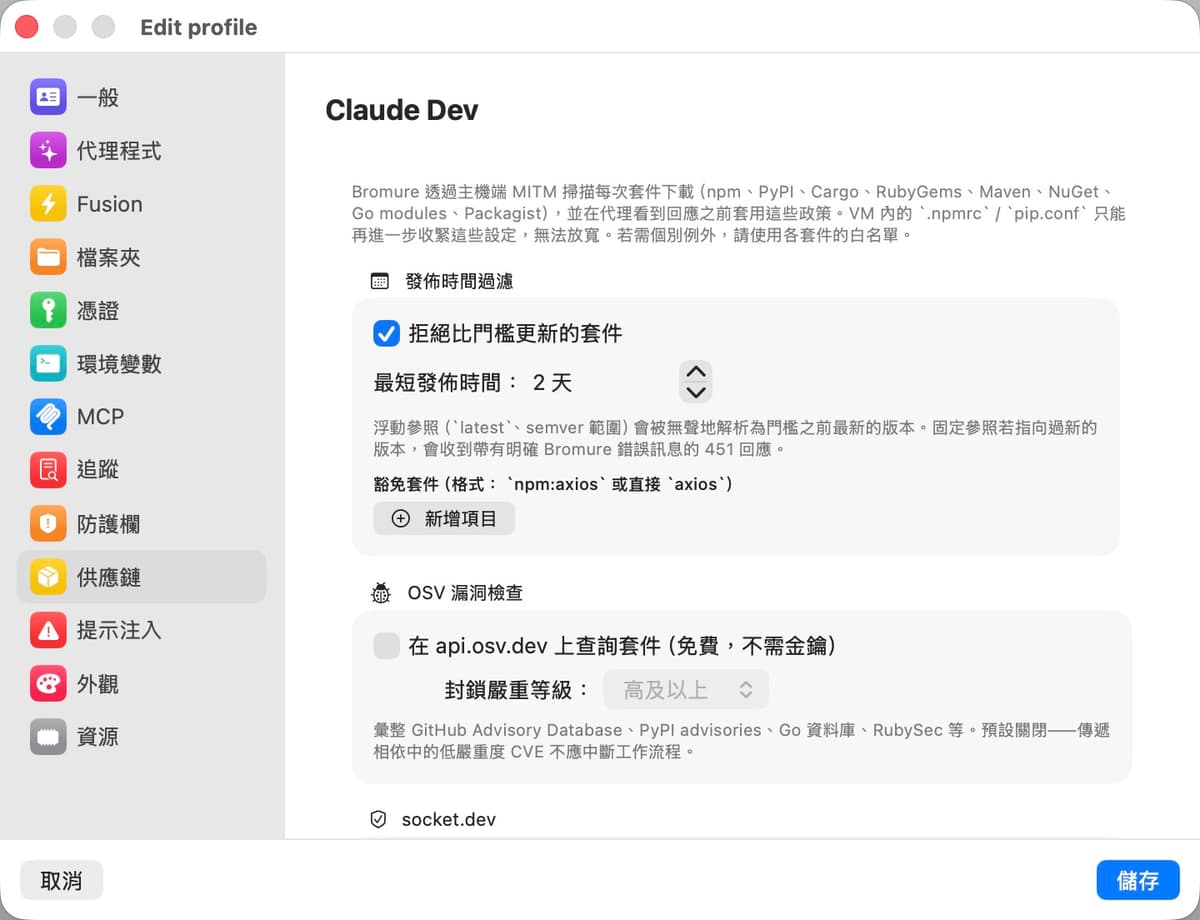The height and width of the screenshot is (920, 1200).
Task: Click the 最短發佈時間 value 2 天
Action: tap(552, 383)
